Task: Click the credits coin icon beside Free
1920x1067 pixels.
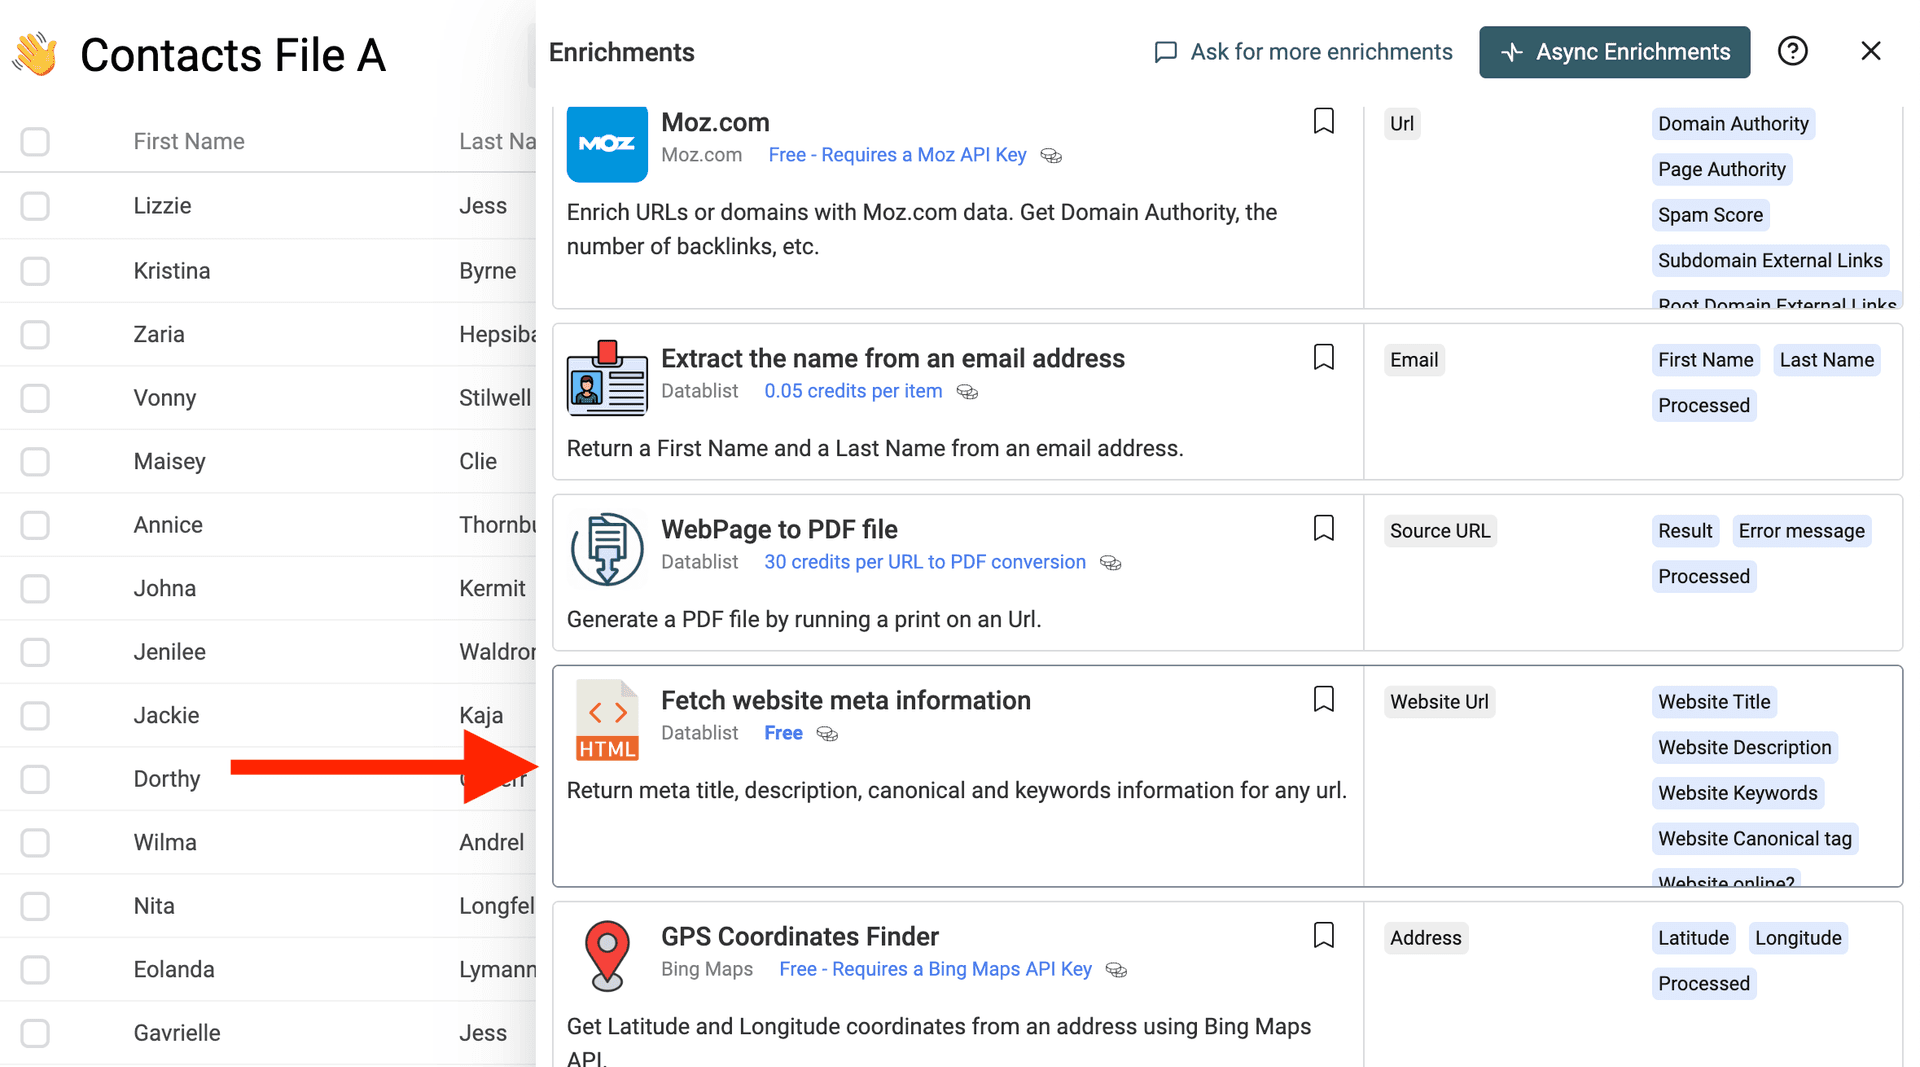Action: coord(827,734)
